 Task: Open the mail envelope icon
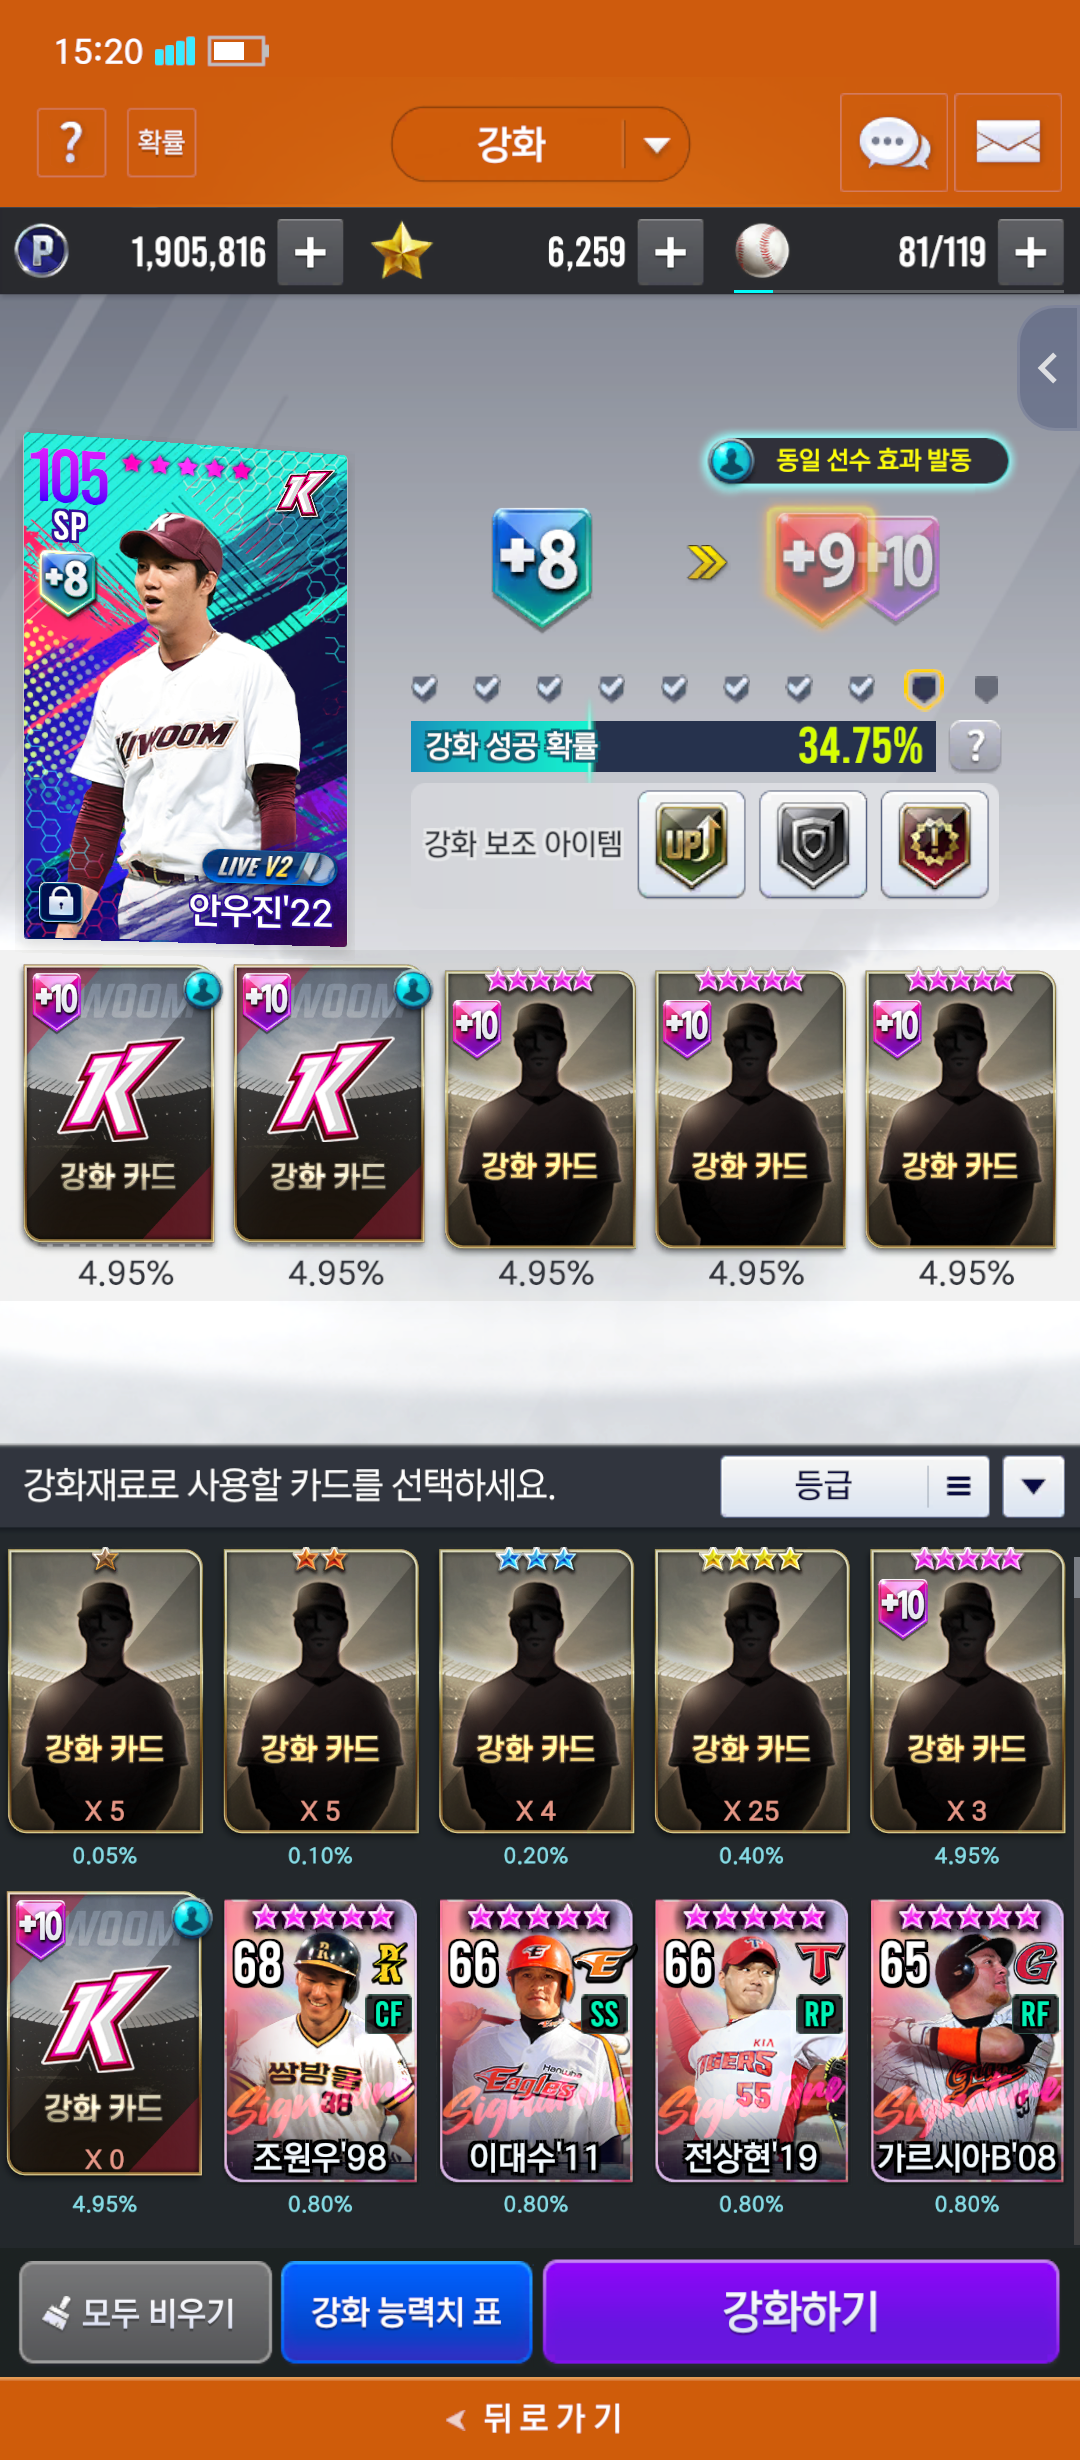point(1008,143)
